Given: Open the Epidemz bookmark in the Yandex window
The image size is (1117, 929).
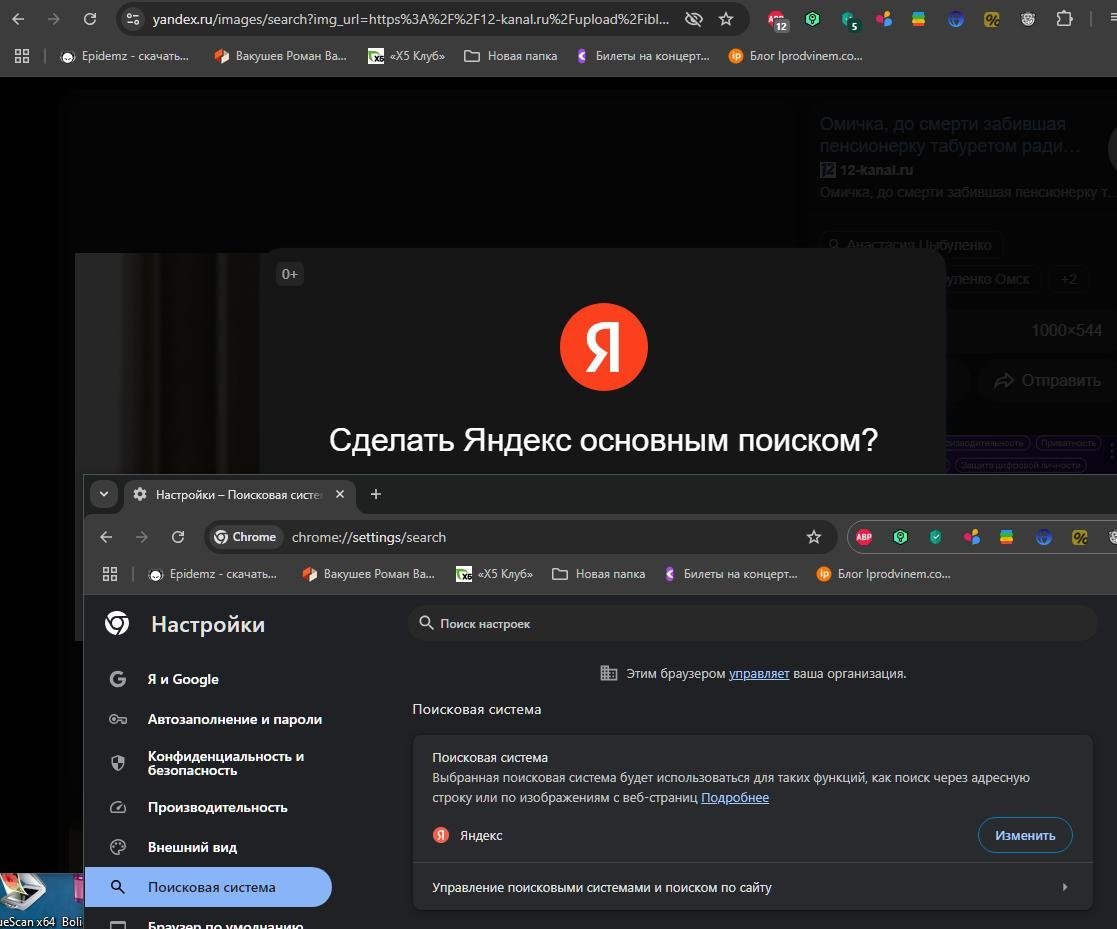Looking at the screenshot, I should pos(125,56).
